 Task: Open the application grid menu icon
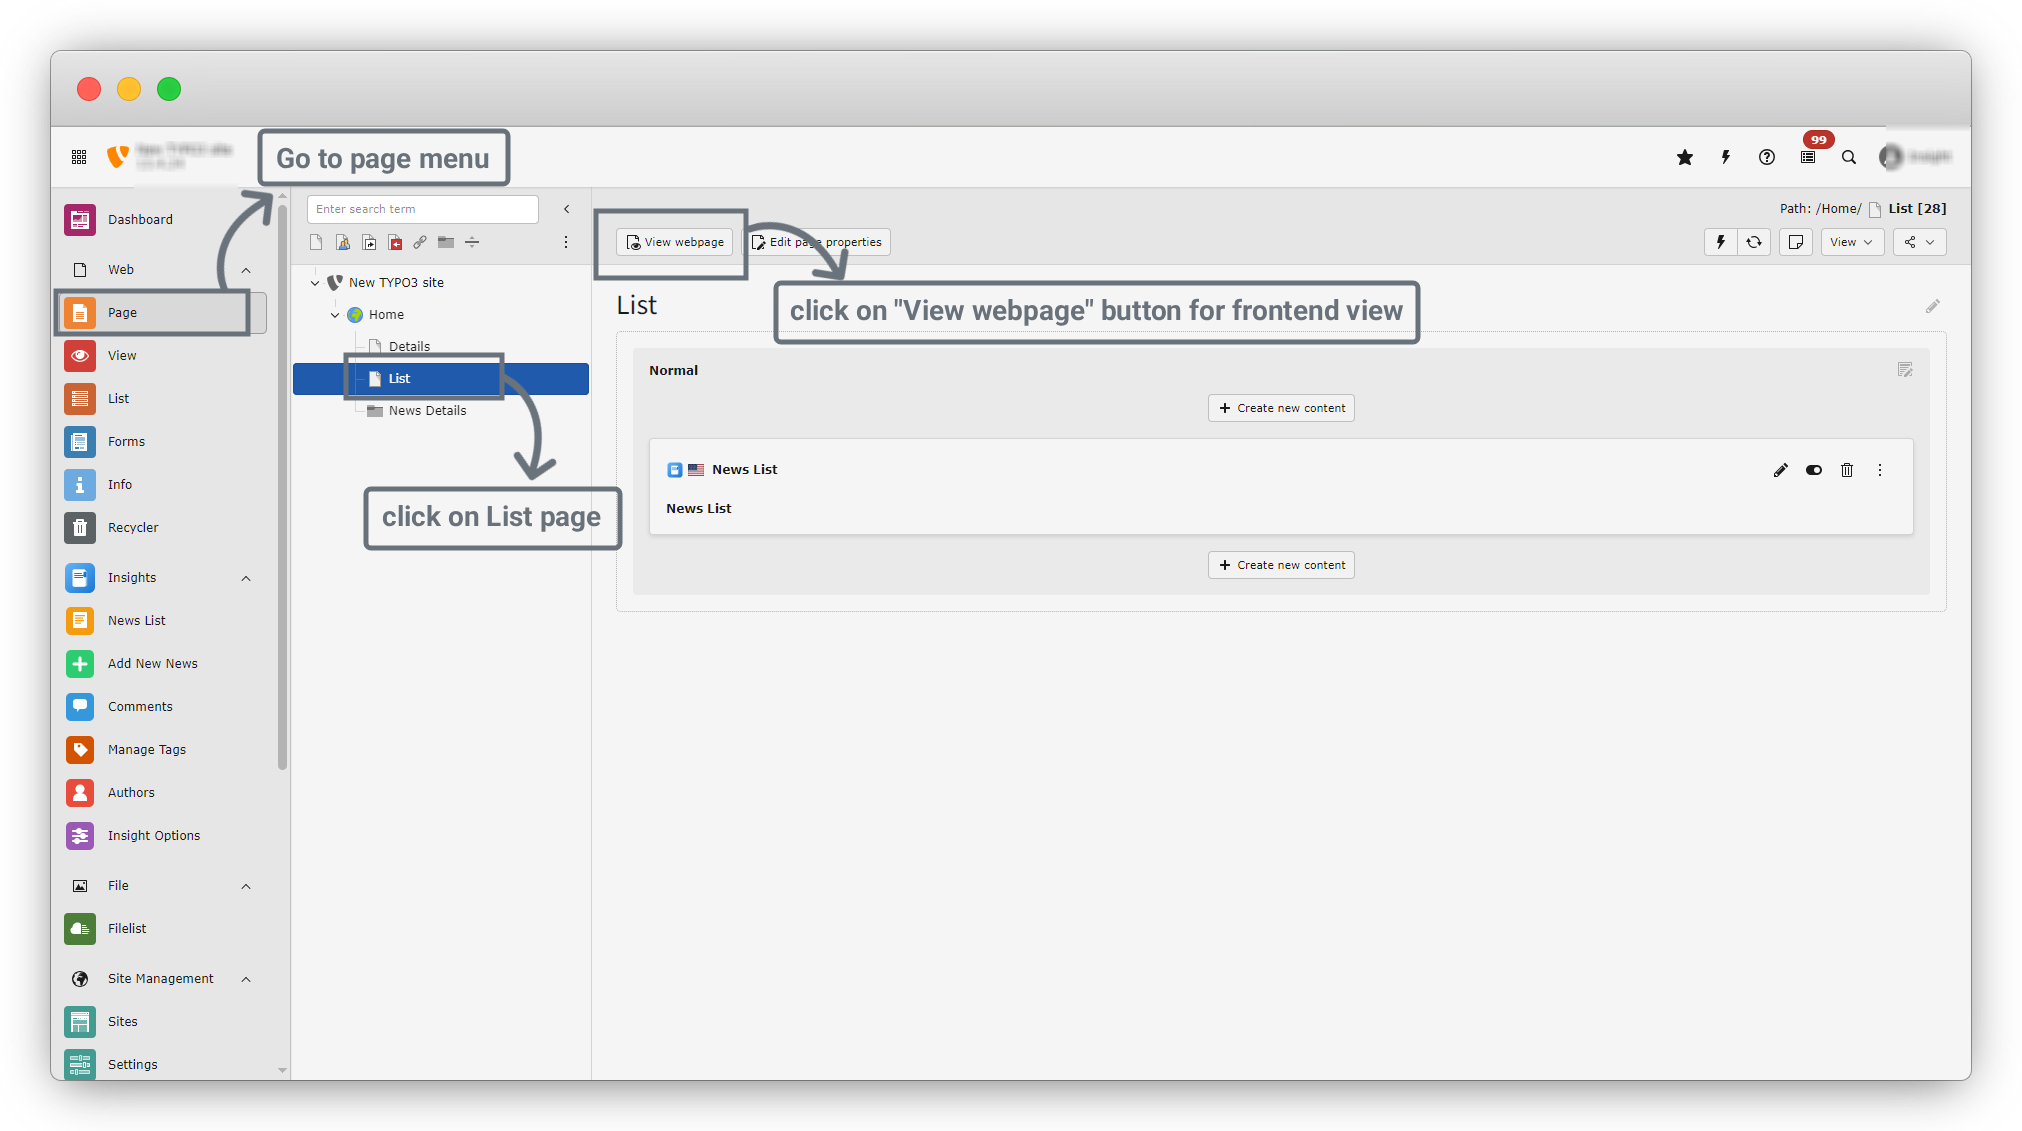79,157
